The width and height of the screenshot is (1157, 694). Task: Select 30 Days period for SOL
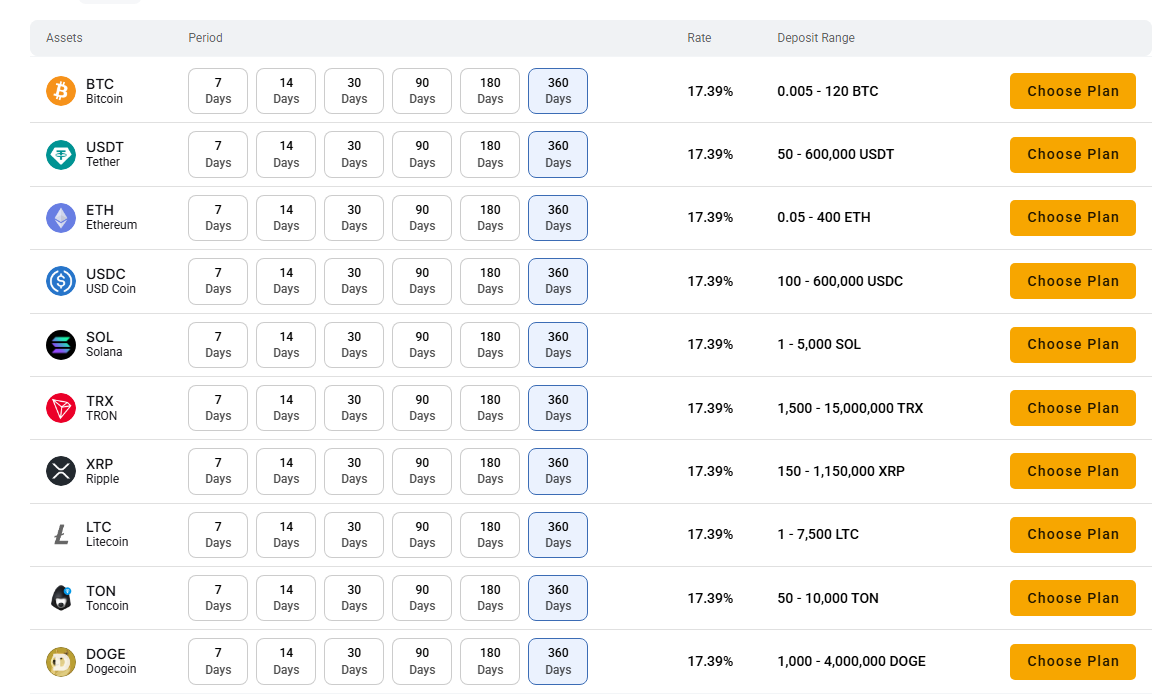pyautogui.click(x=354, y=344)
